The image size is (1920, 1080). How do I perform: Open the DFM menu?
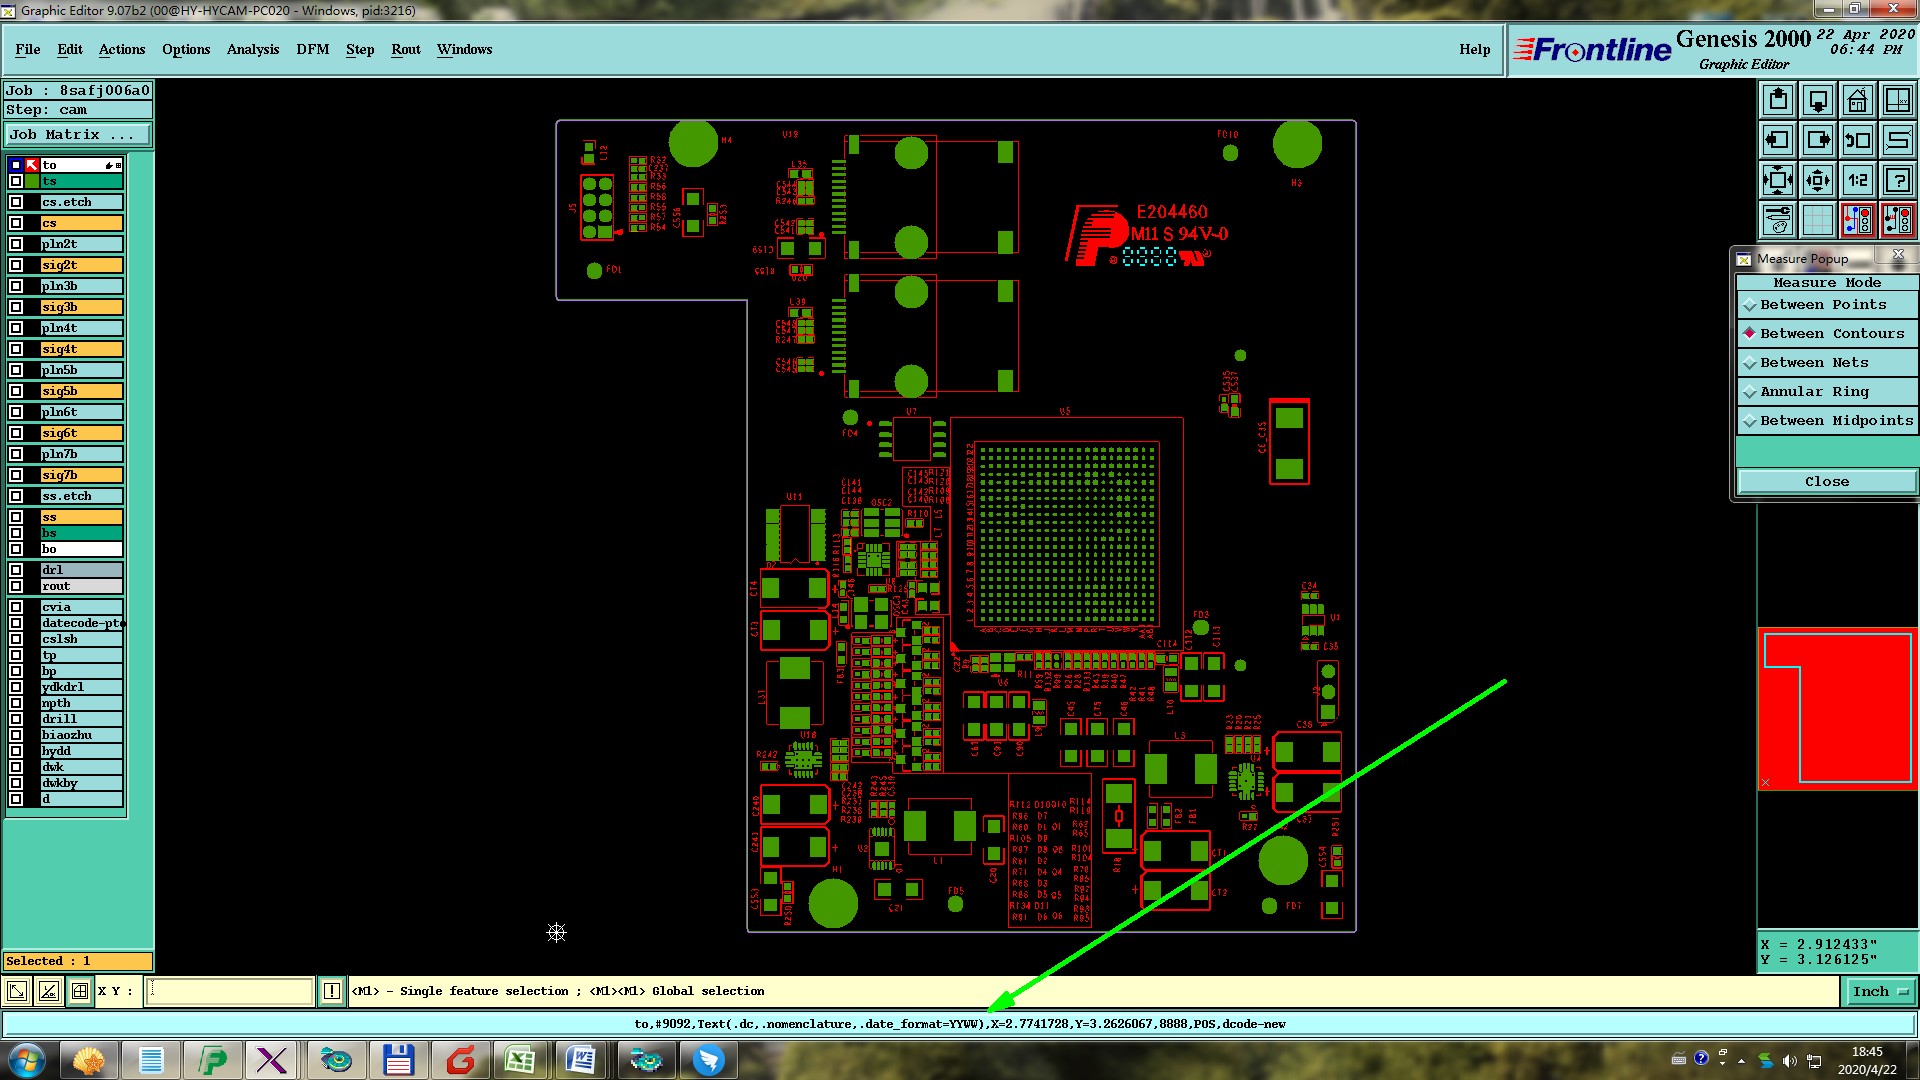pyautogui.click(x=312, y=49)
